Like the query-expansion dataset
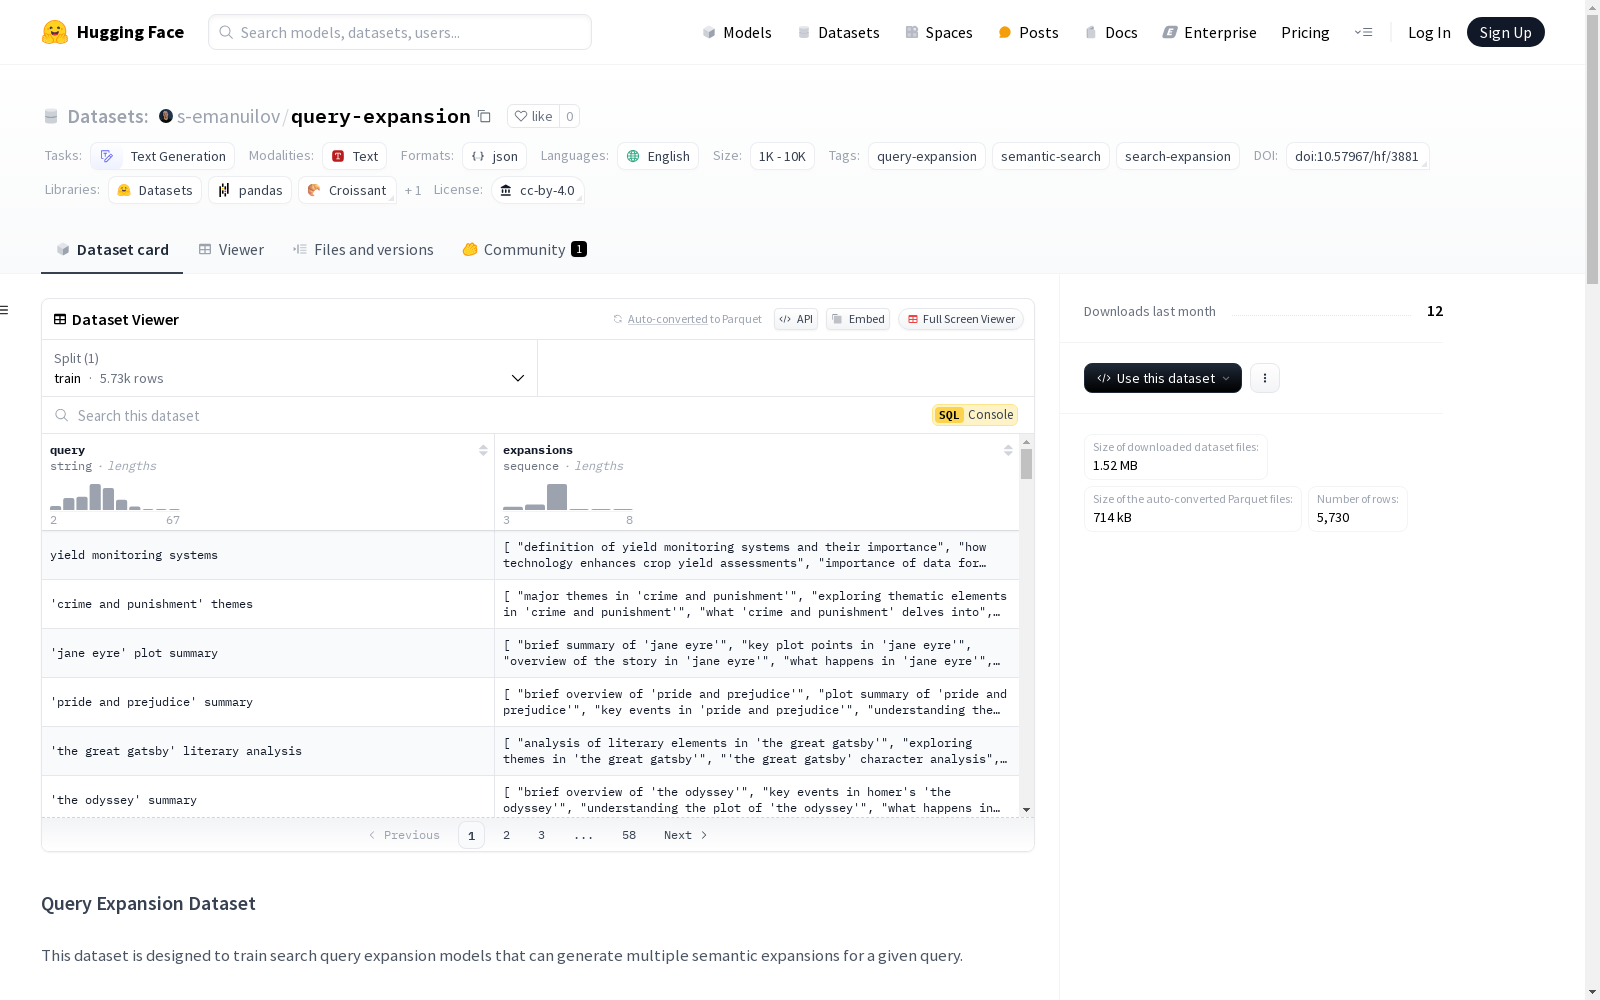 pyautogui.click(x=533, y=116)
